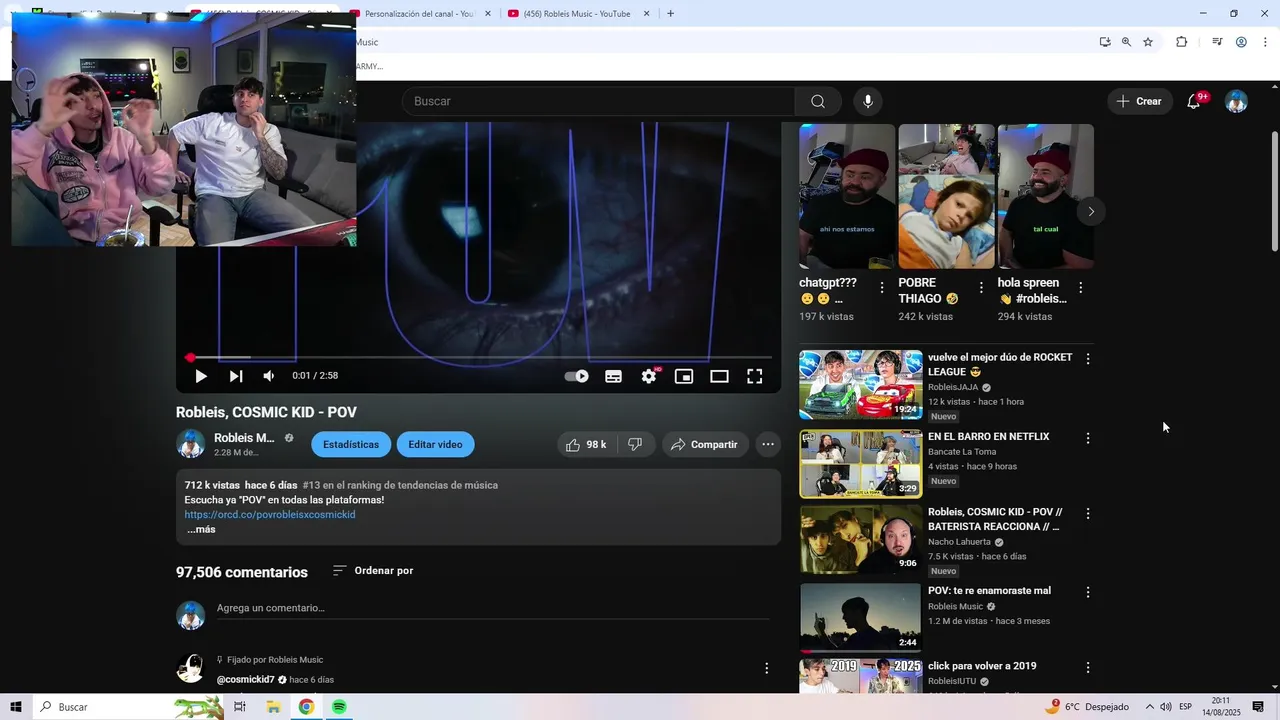1280x720 pixels.
Task: Open taskbar volume speaker icon
Action: [x=1166, y=707]
